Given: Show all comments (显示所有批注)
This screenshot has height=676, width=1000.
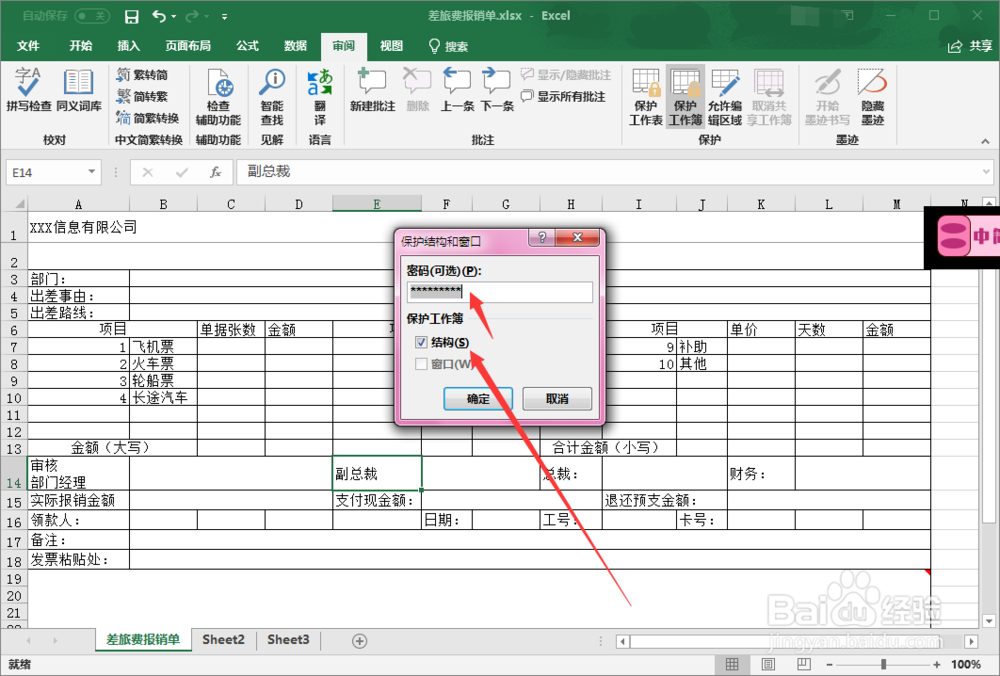Looking at the screenshot, I should (x=563, y=96).
